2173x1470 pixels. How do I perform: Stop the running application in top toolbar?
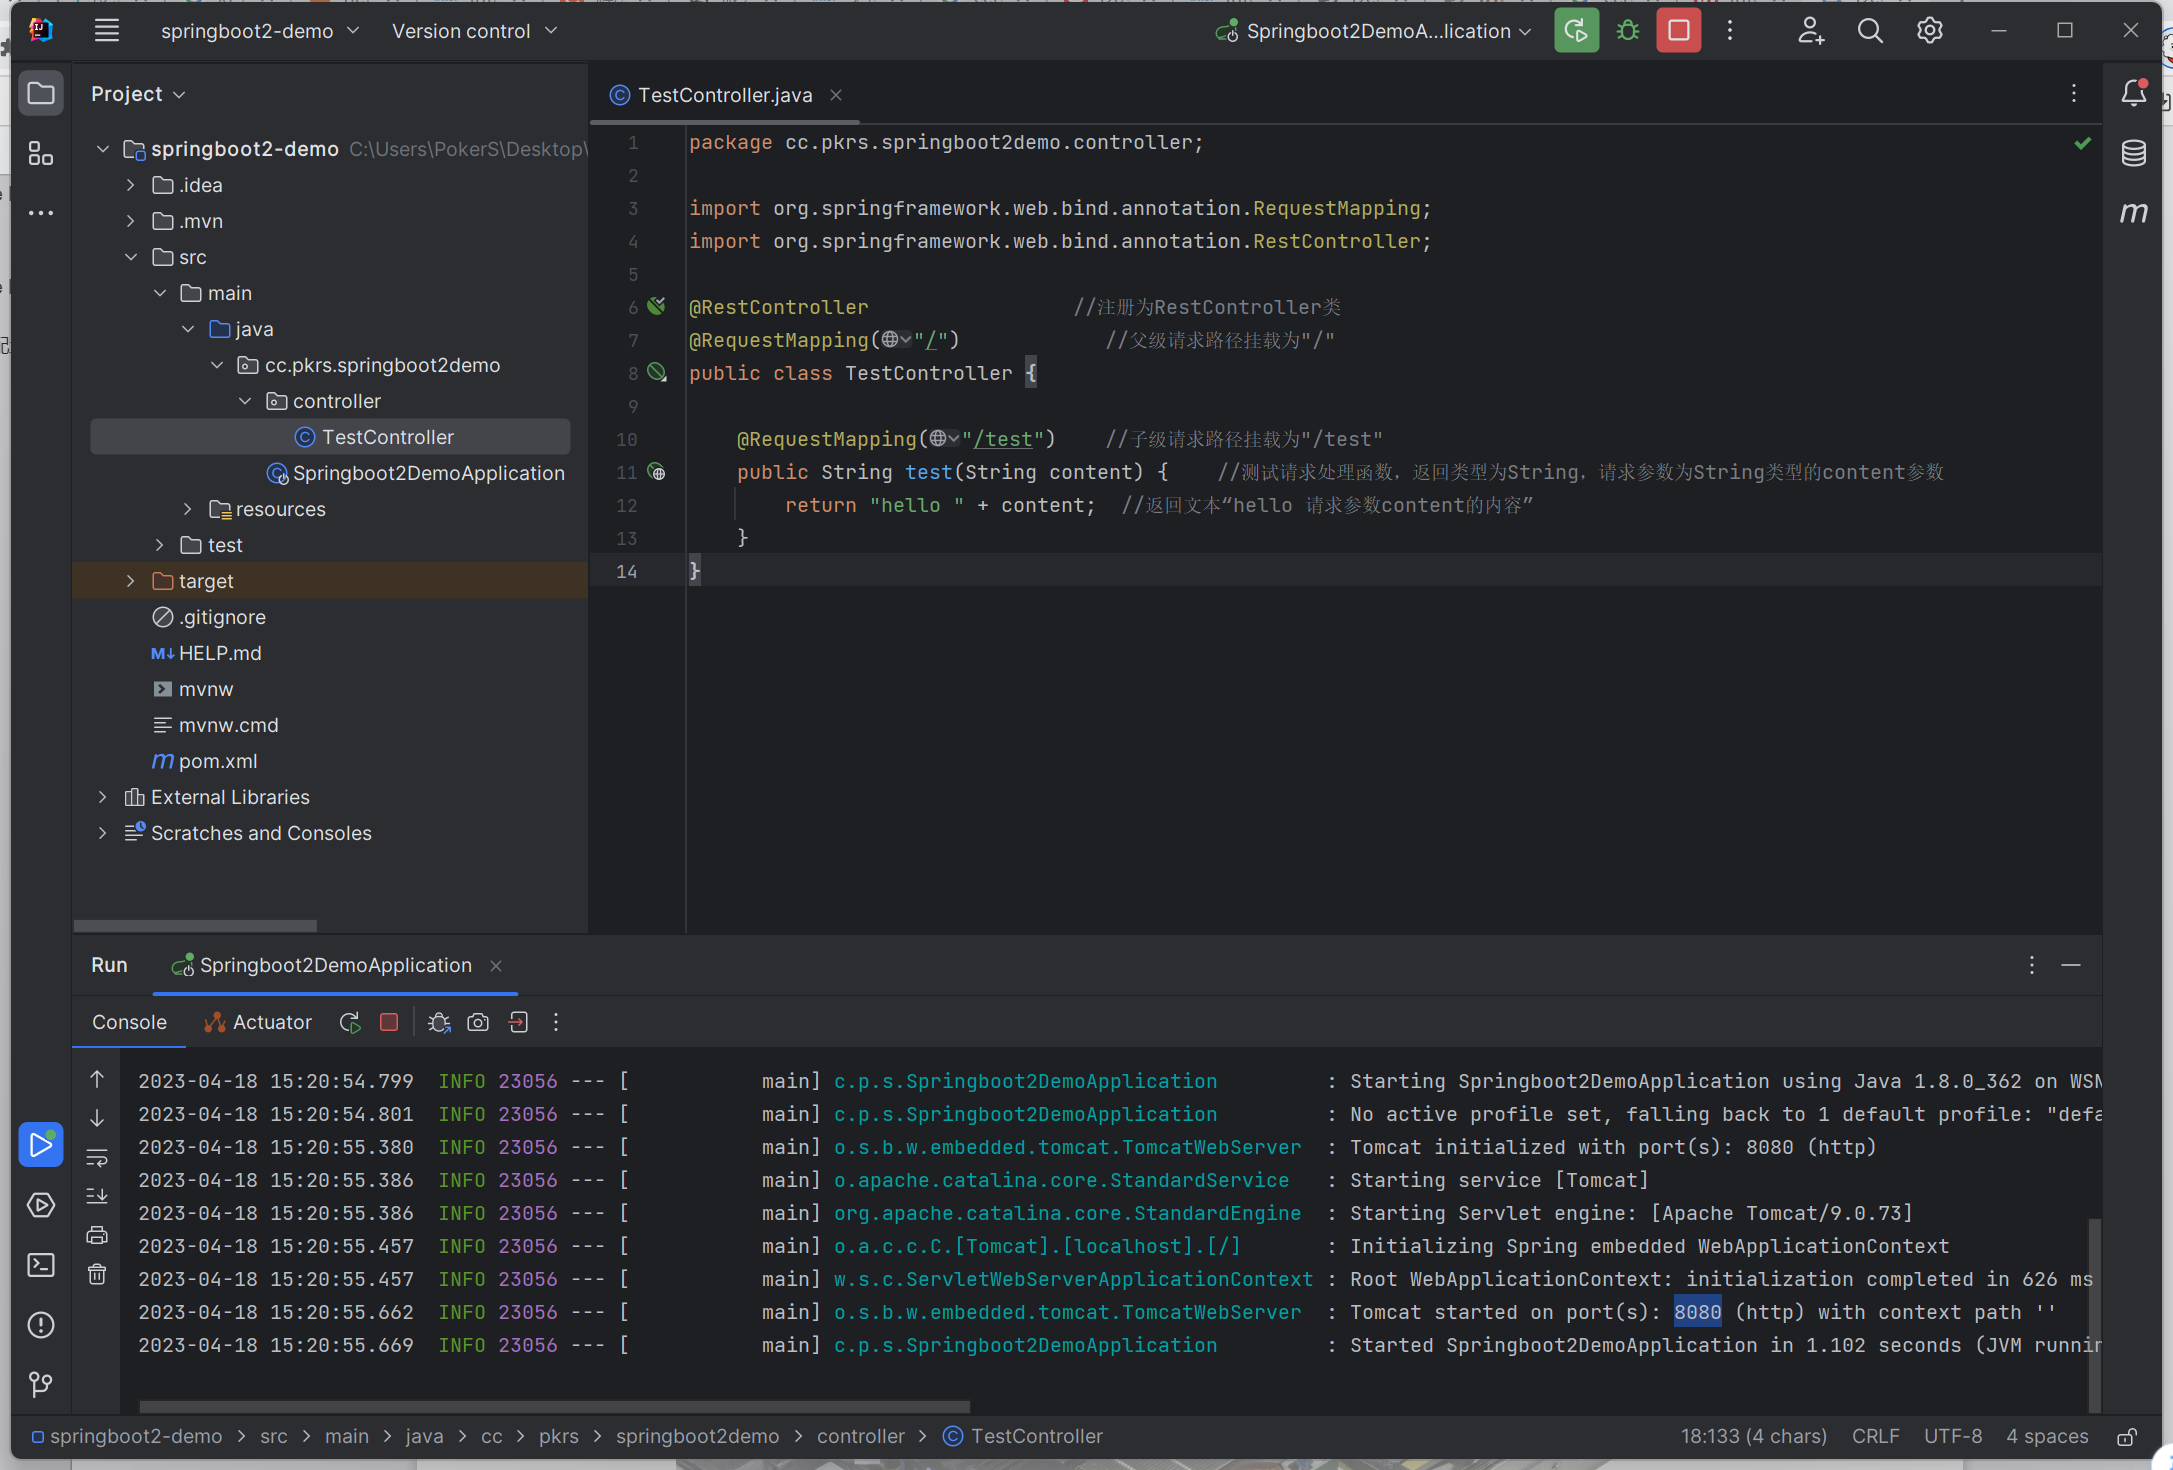coord(1679,31)
